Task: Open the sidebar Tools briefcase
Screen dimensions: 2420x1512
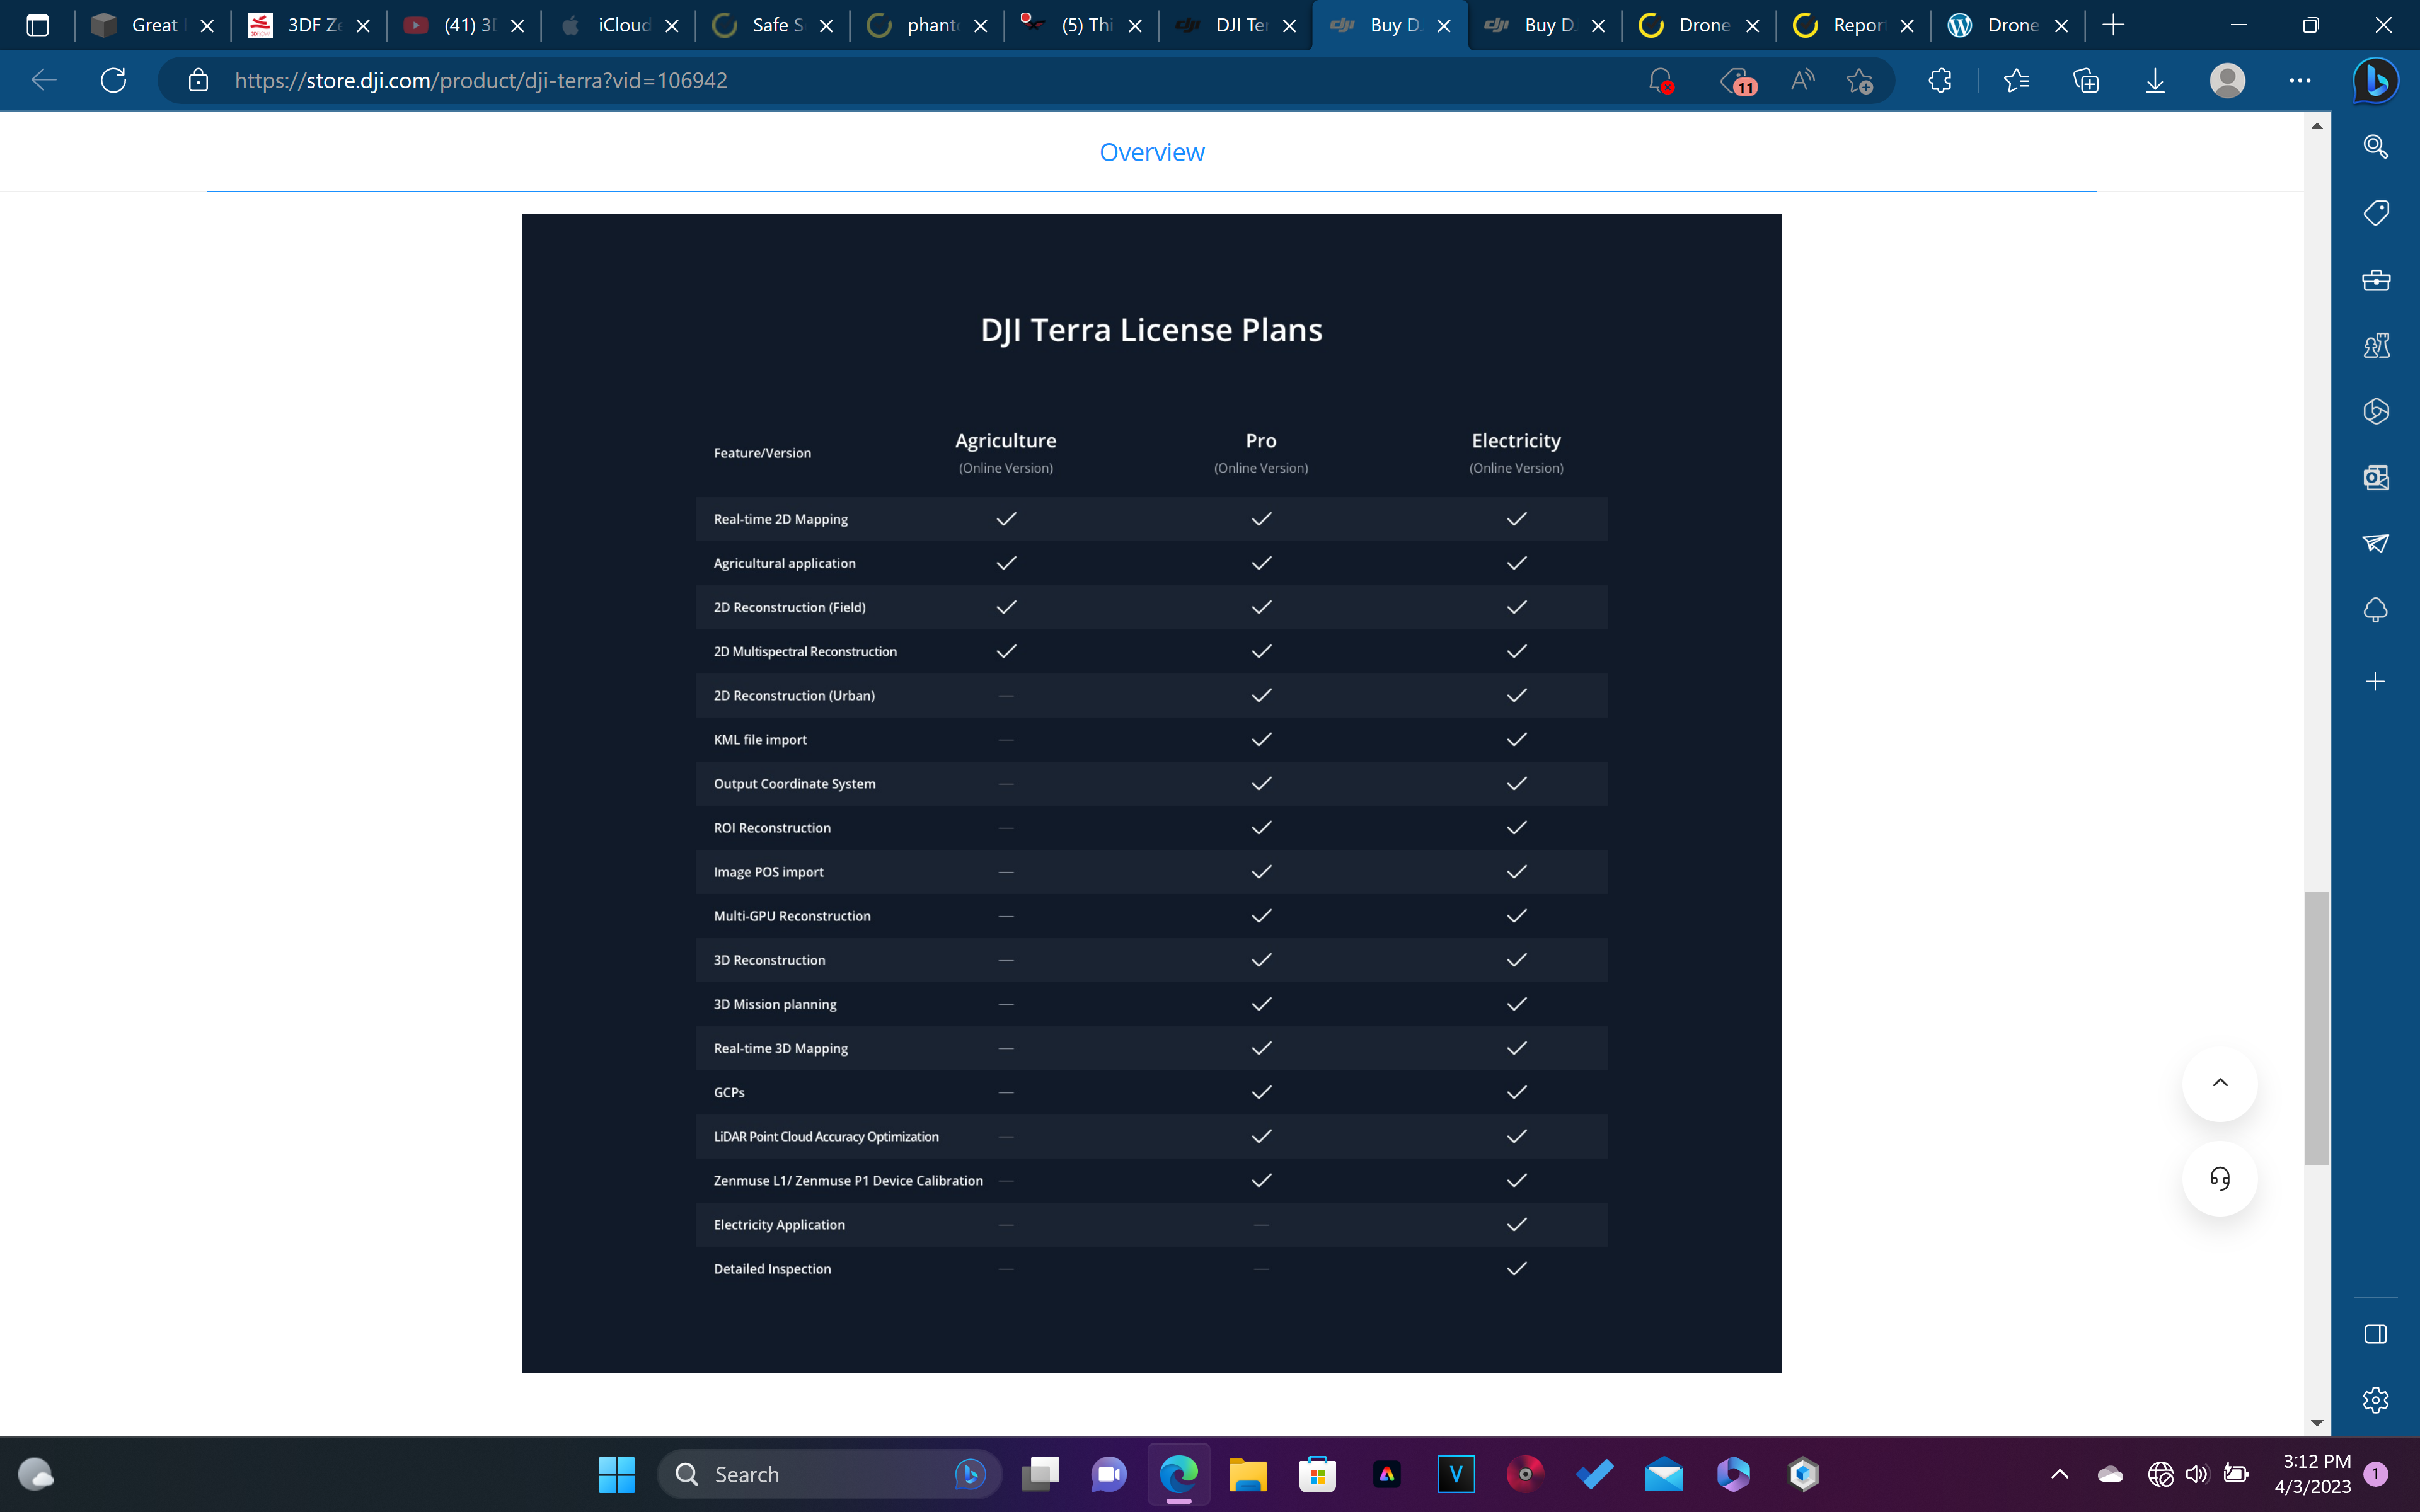Action: pyautogui.click(x=2376, y=280)
